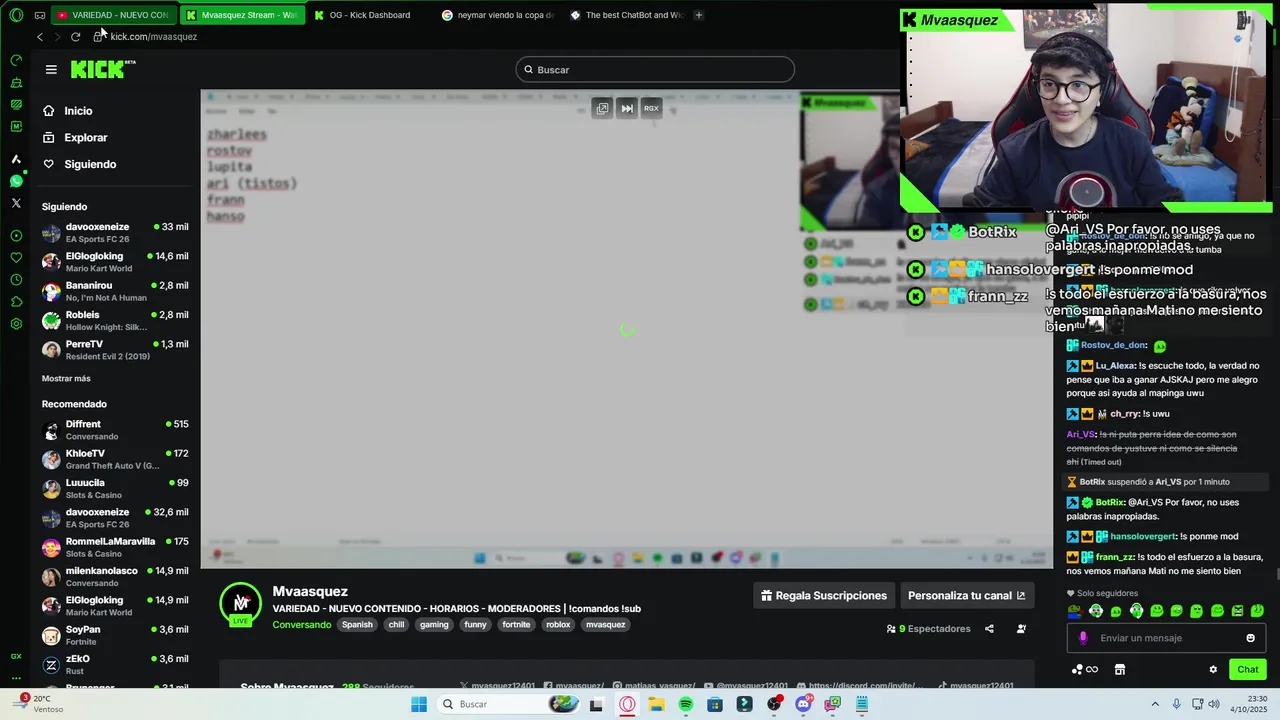
Task: Open recommended channel SoyPan
Action: coord(115,635)
